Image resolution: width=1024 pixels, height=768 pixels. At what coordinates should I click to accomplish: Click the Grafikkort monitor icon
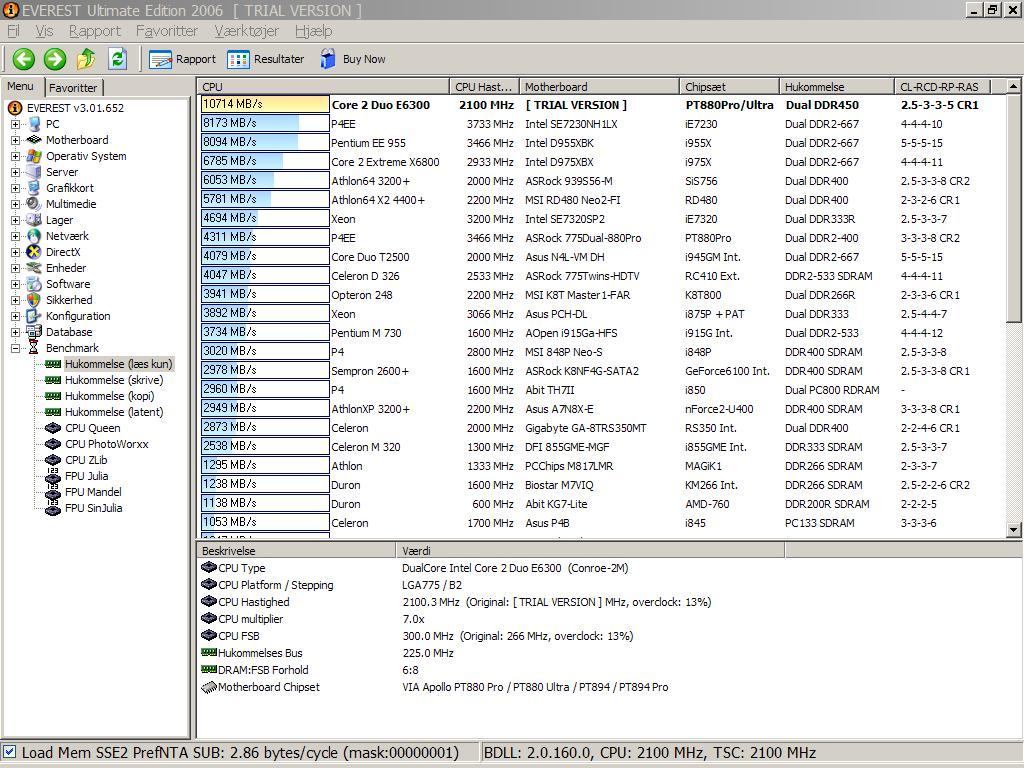(x=34, y=188)
